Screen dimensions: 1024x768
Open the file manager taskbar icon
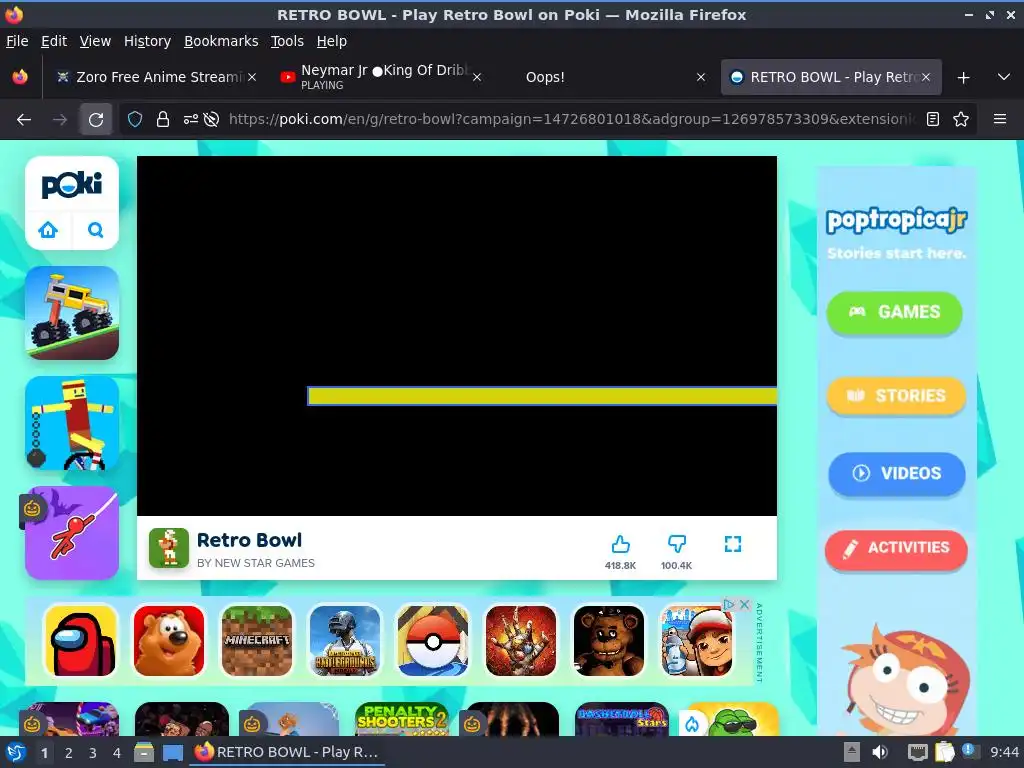click(x=144, y=753)
